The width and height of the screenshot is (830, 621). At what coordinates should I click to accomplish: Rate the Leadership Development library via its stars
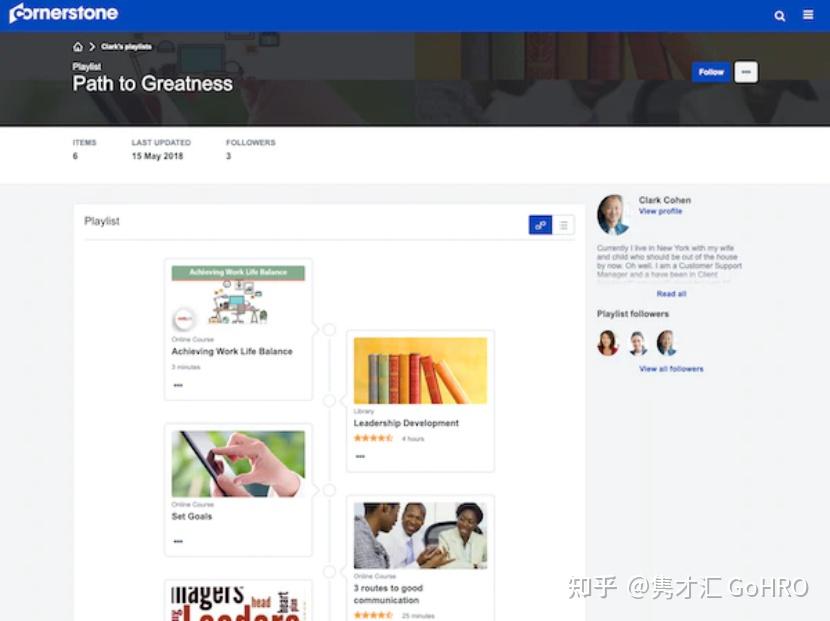(373, 437)
